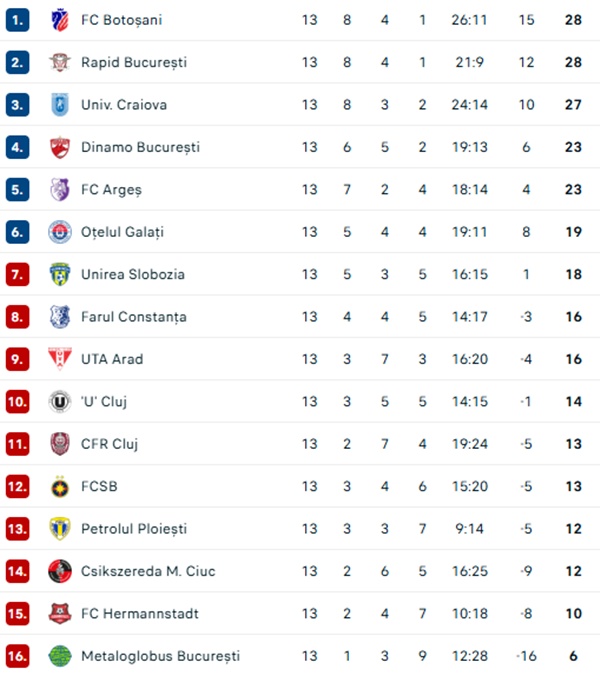600x675 pixels.
Task: Click the Univ. Craiova club badge
Action: click(x=60, y=105)
